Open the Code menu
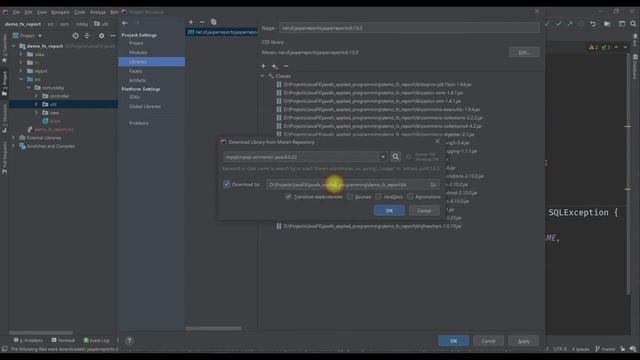Image resolution: width=640 pixels, height=360 pixels. tap(80, 12)
